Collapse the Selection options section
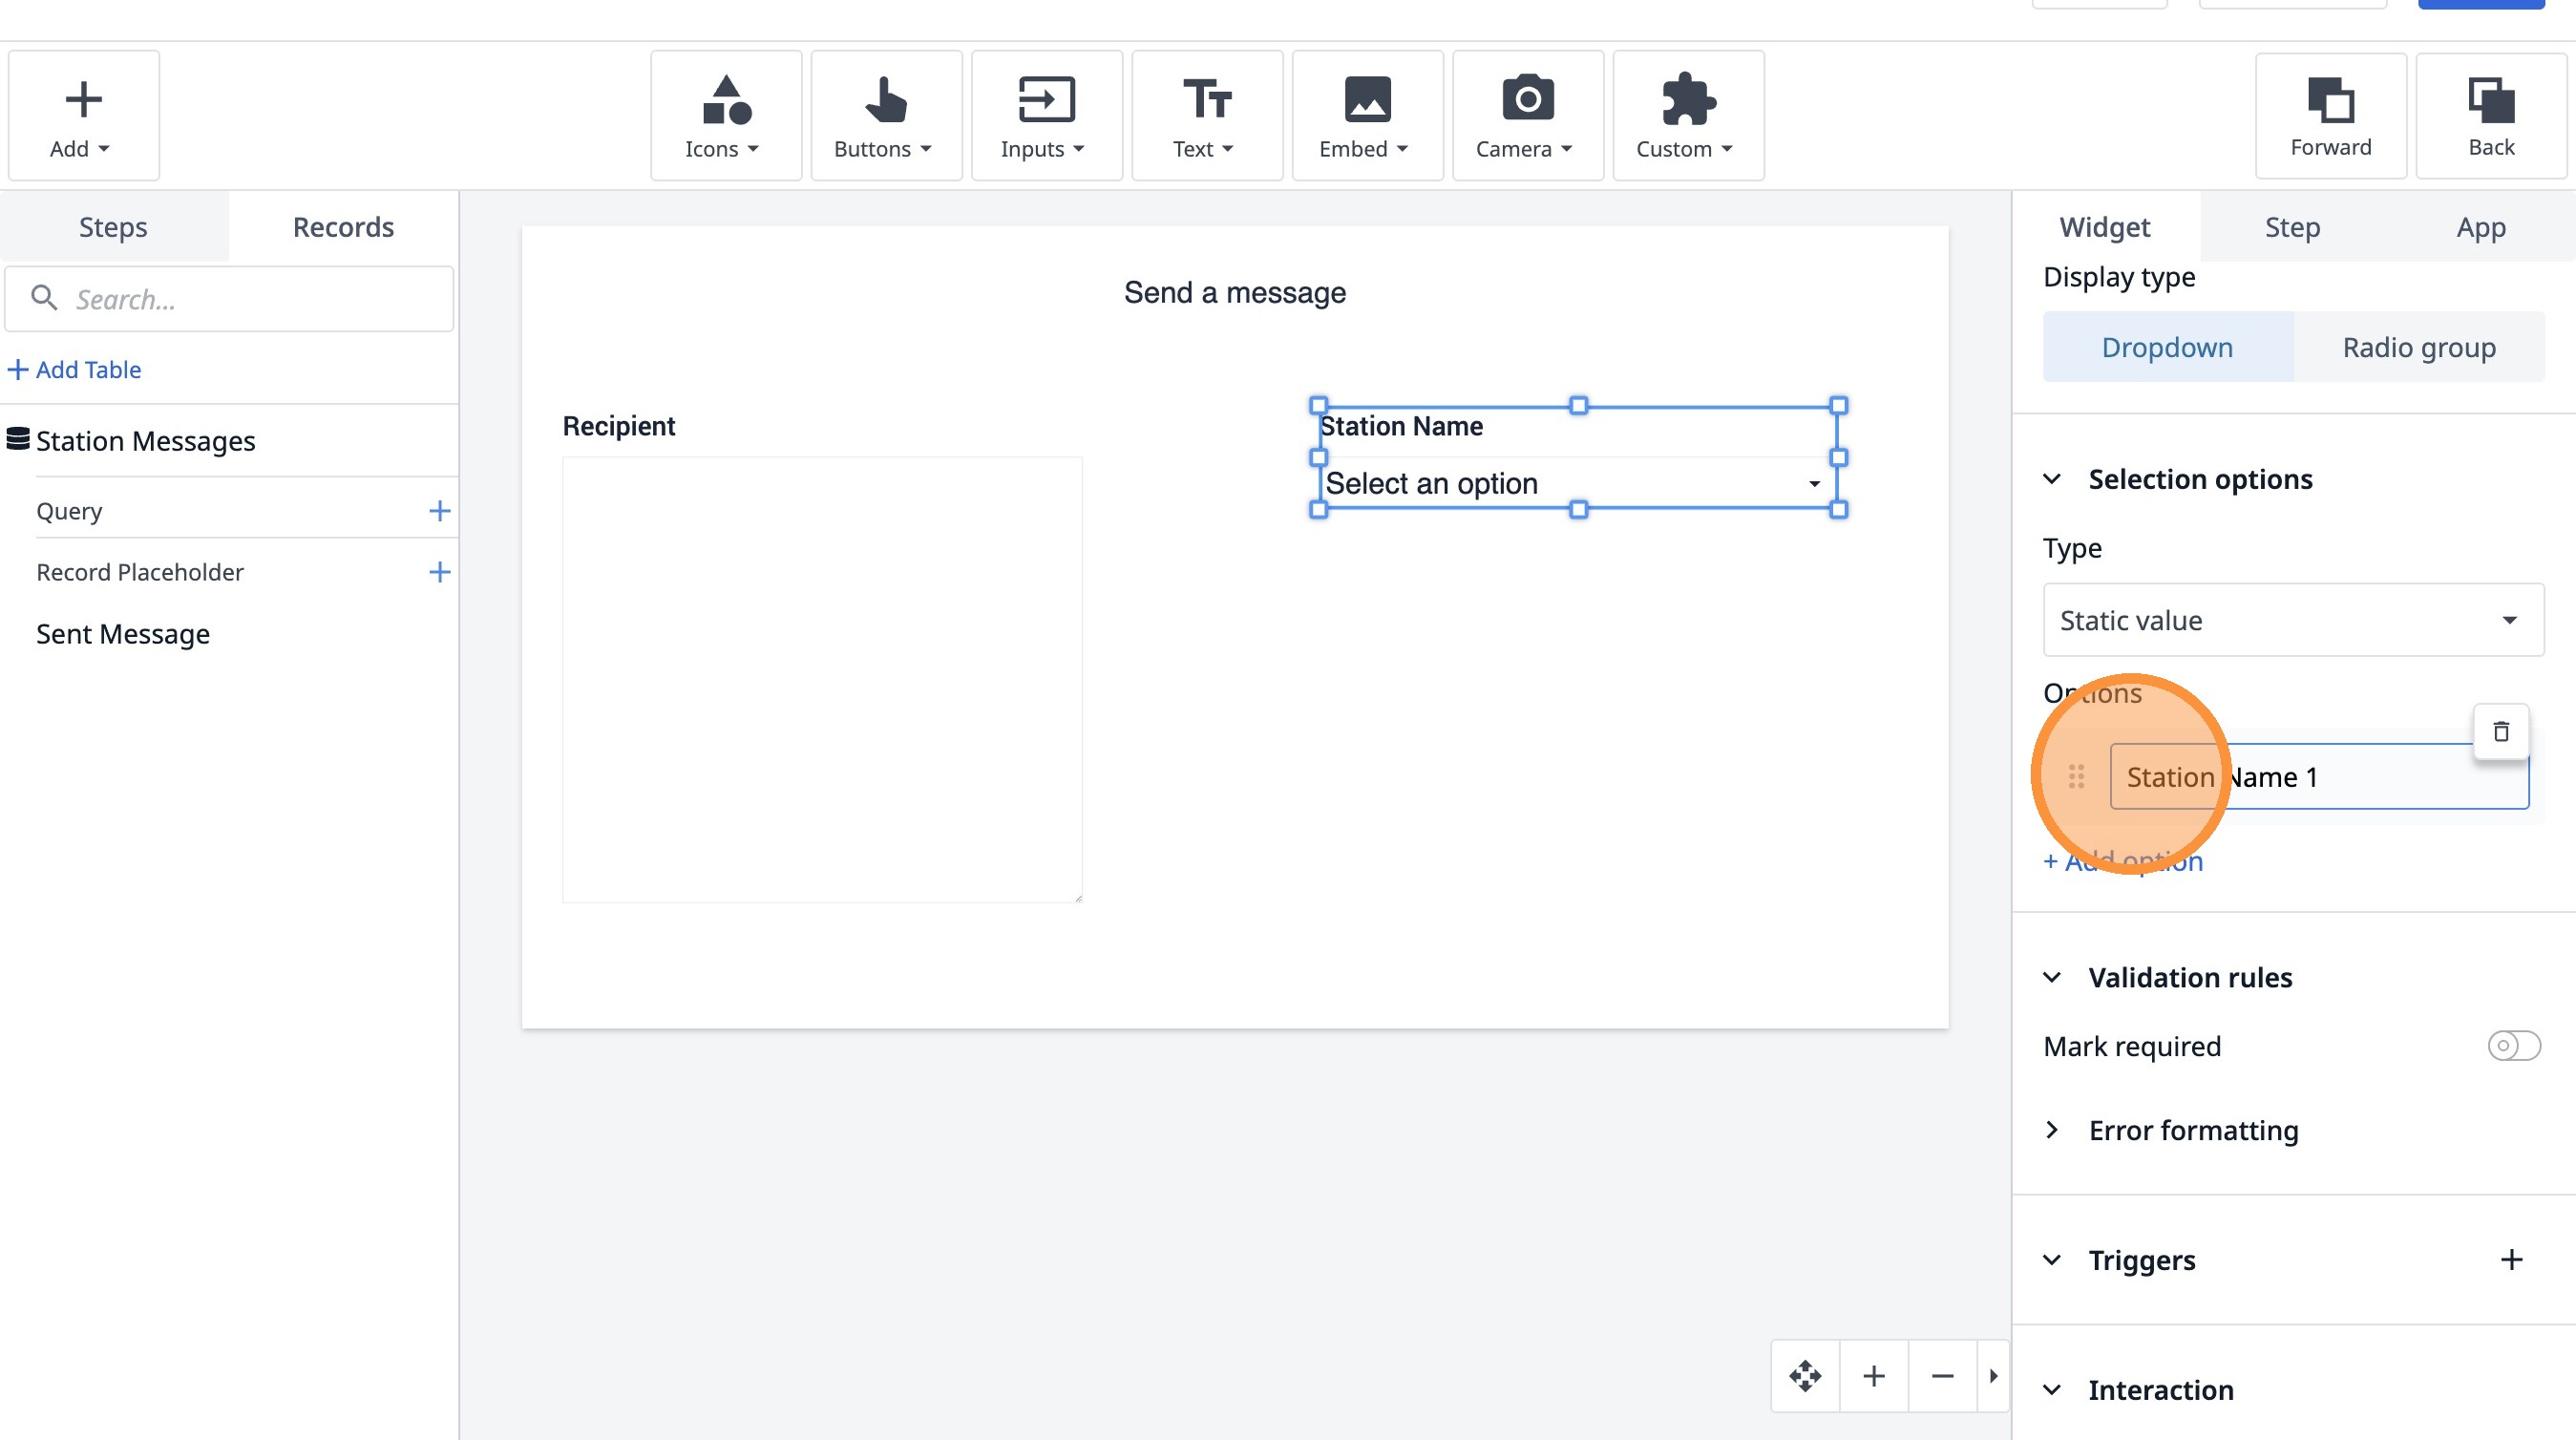This screenshot has height=1440, width=2576. pyautogui.click(x=2052, y=479)
